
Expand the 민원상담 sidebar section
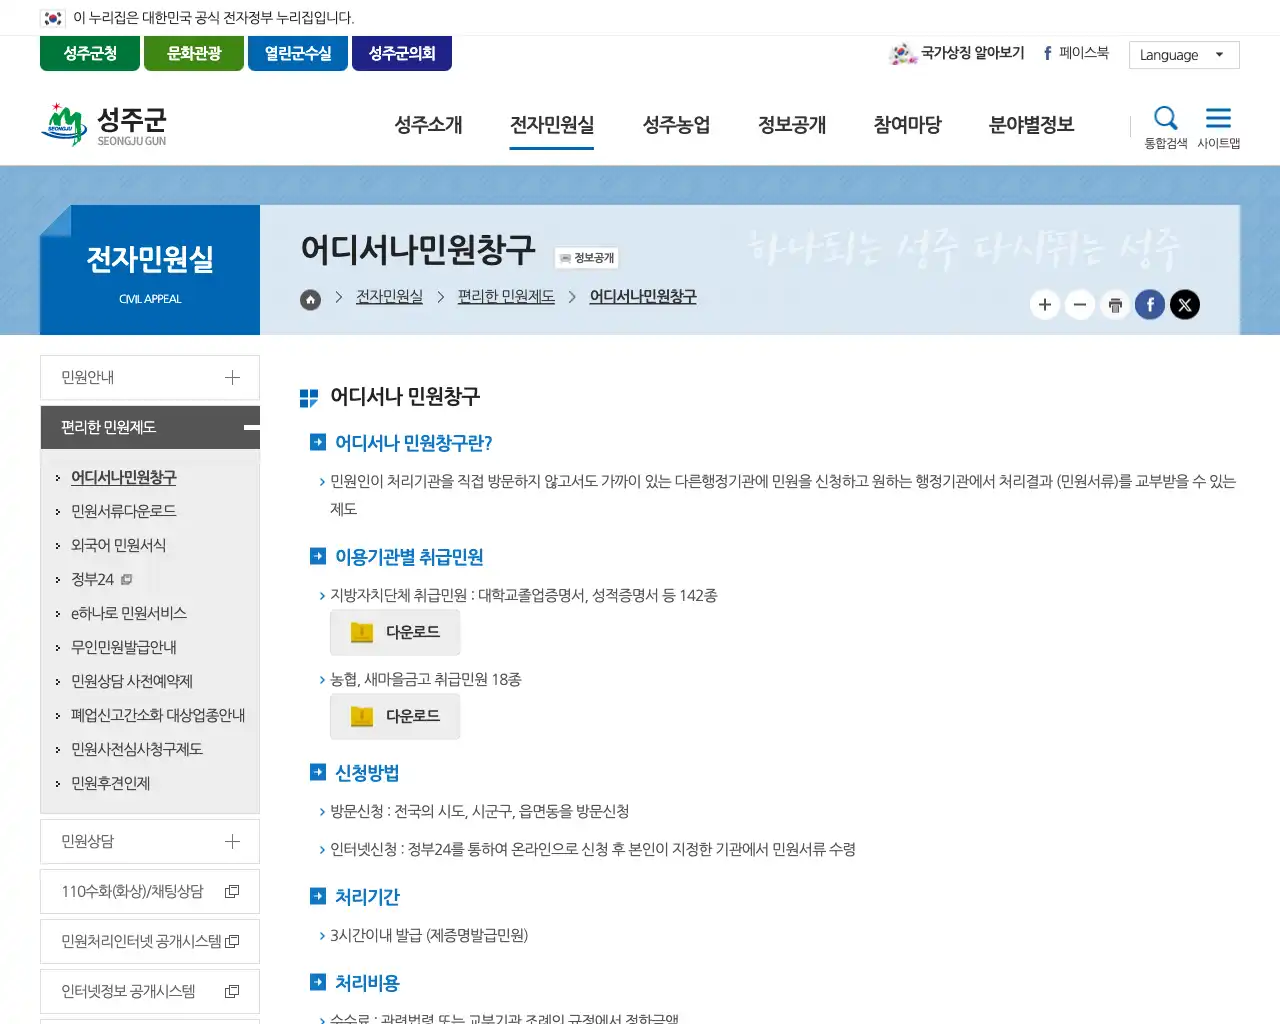150,842
